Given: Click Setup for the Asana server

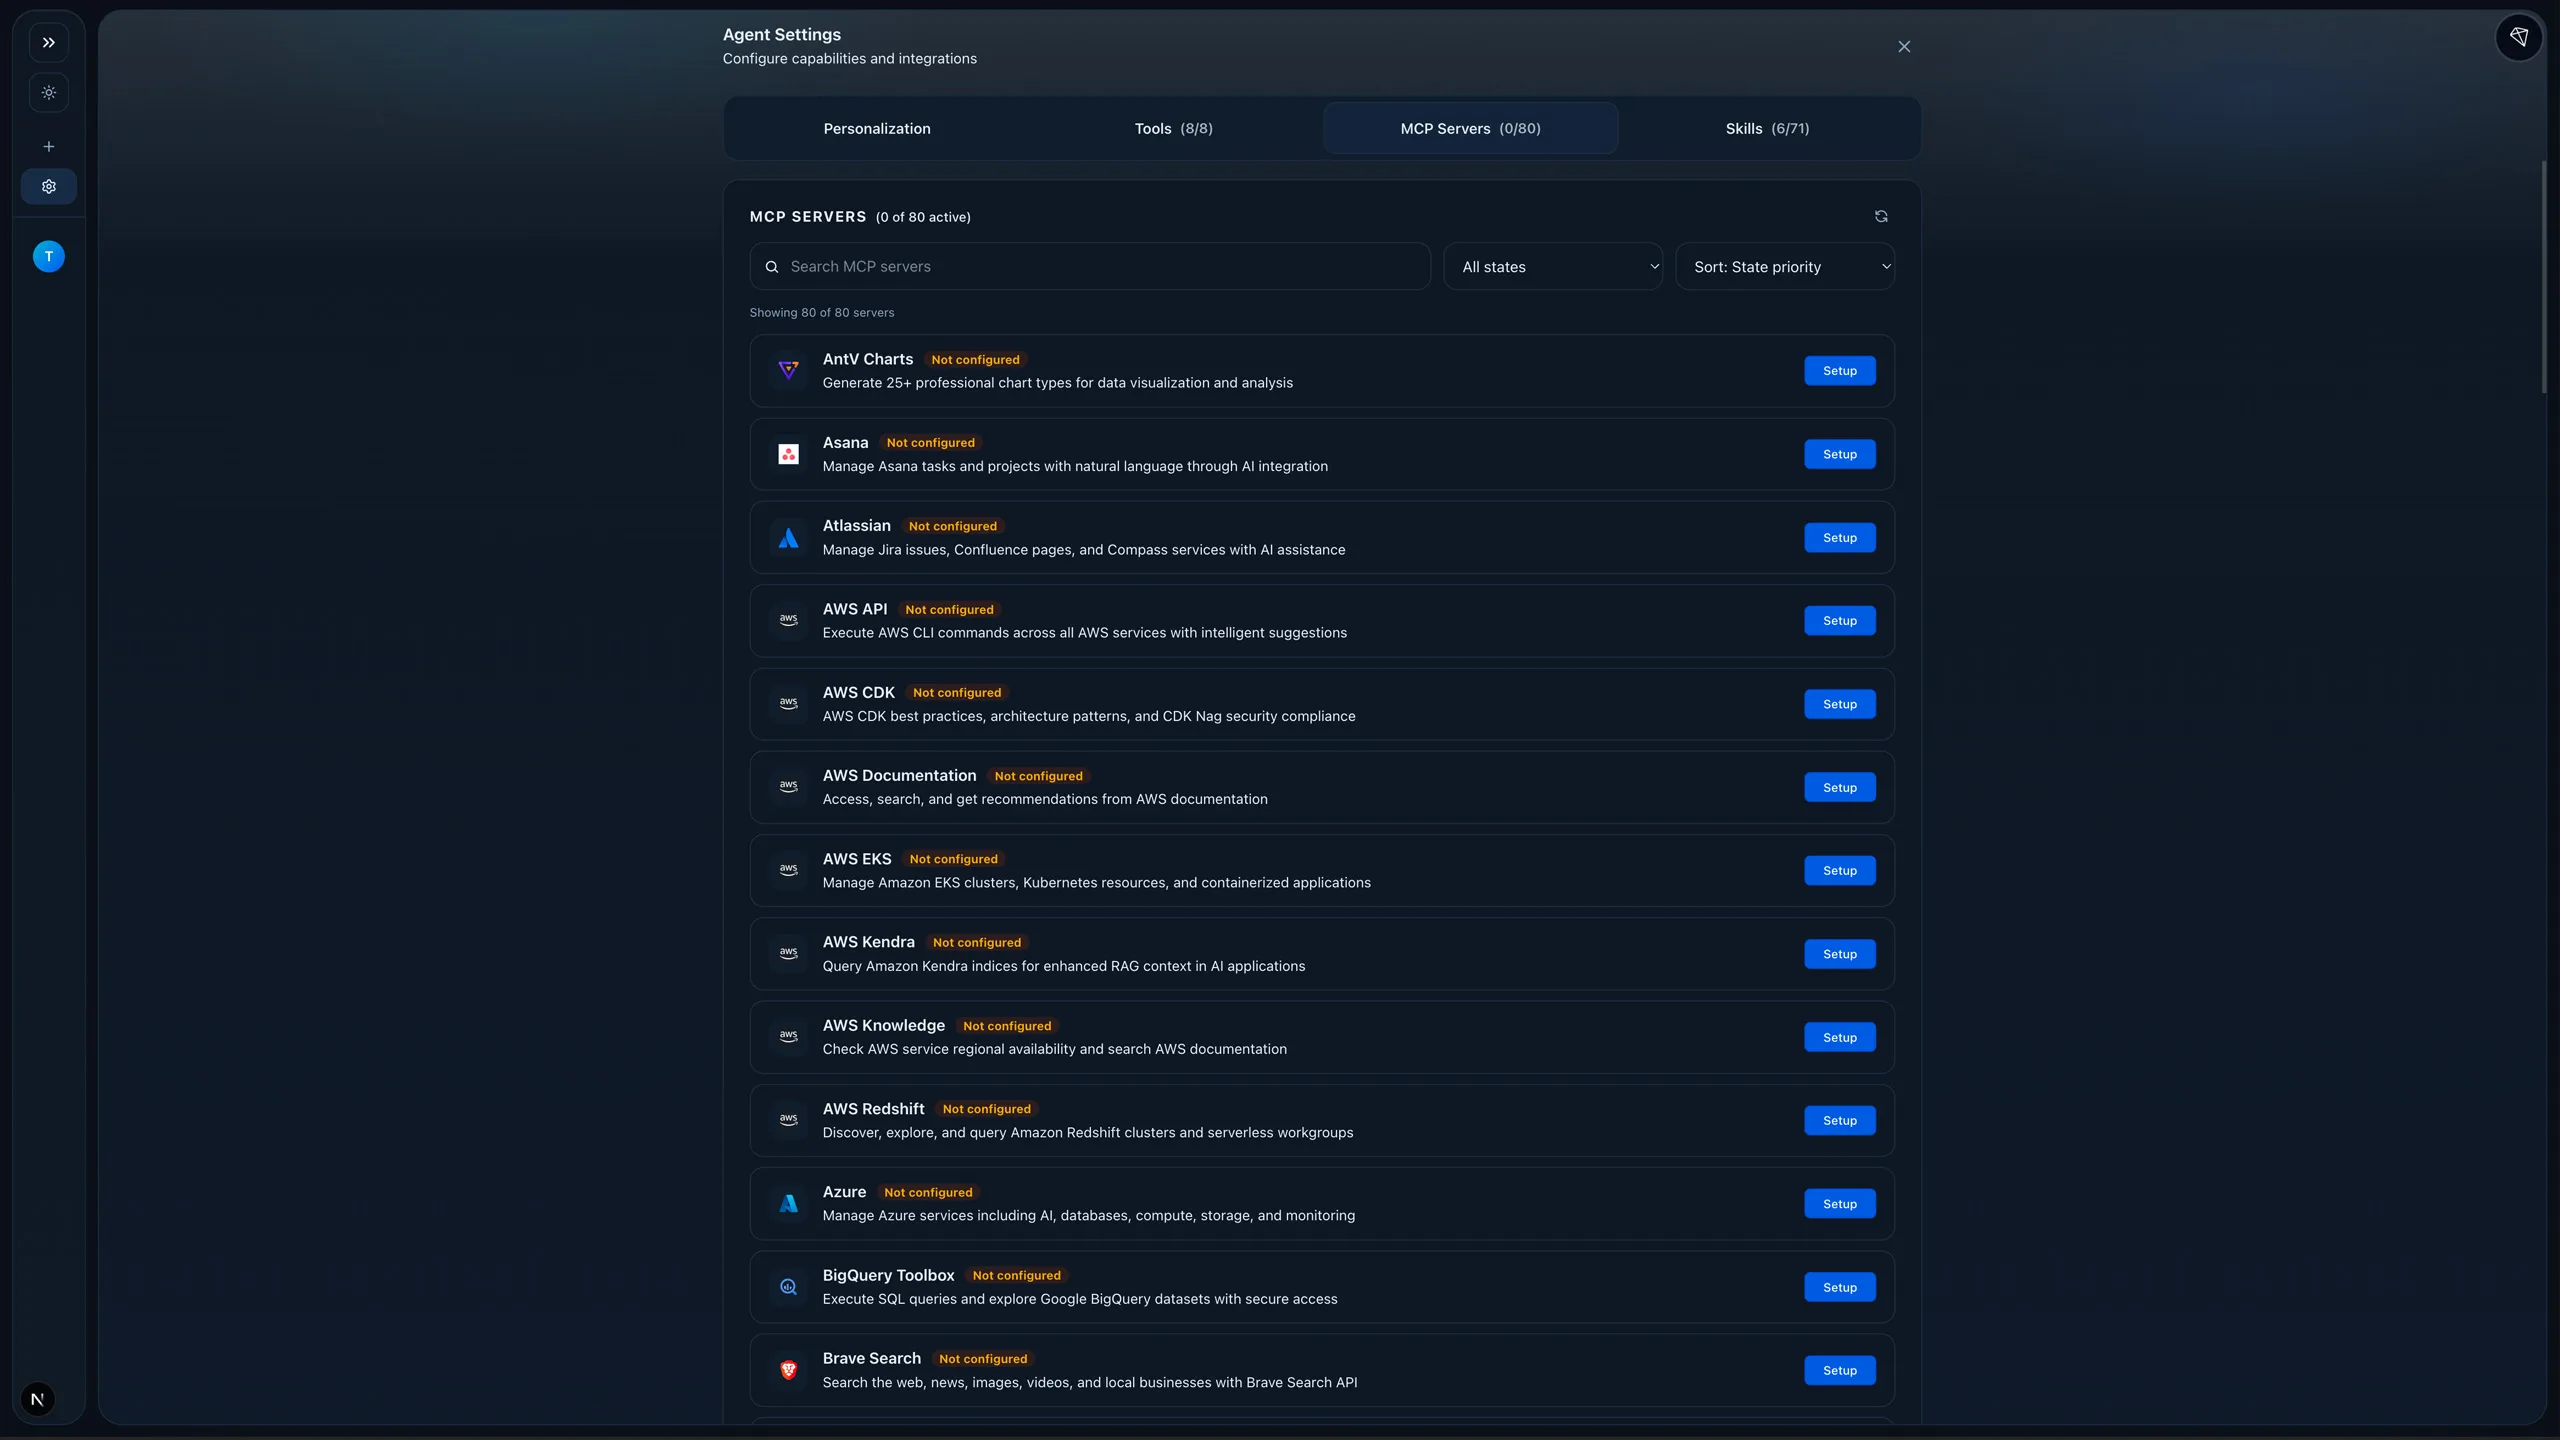Looking at the screenshot, I should tap(1839, 454).
